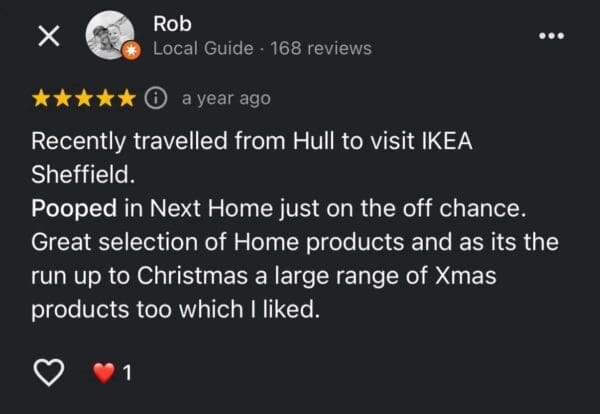
Task: Click the fourth rating star
Action: (108, 99)
